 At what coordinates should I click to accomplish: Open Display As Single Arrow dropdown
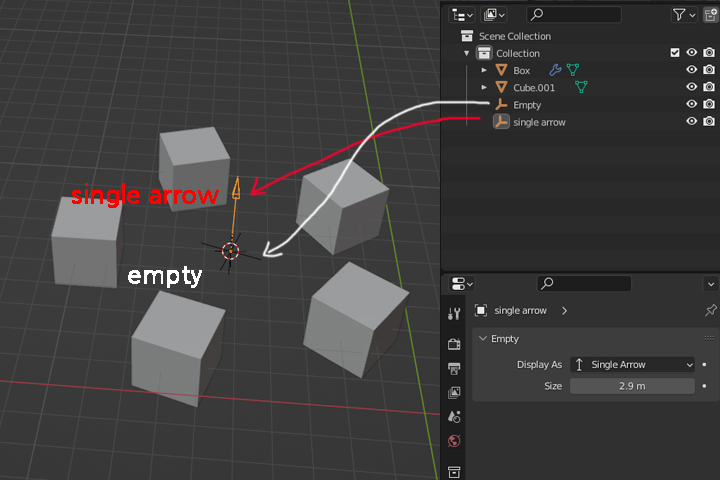[x=632, y=365]
